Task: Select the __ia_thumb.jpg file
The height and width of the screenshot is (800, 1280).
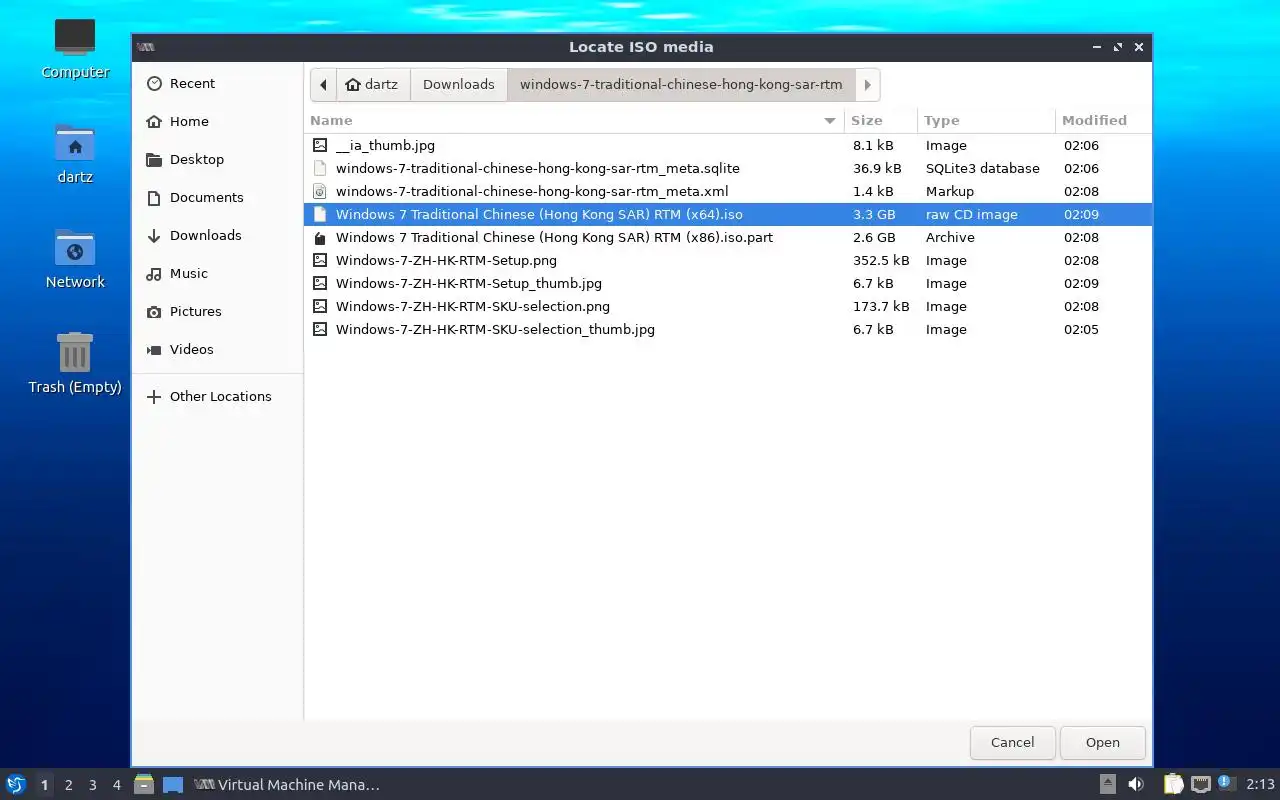Action: click(x=728, y=146)
